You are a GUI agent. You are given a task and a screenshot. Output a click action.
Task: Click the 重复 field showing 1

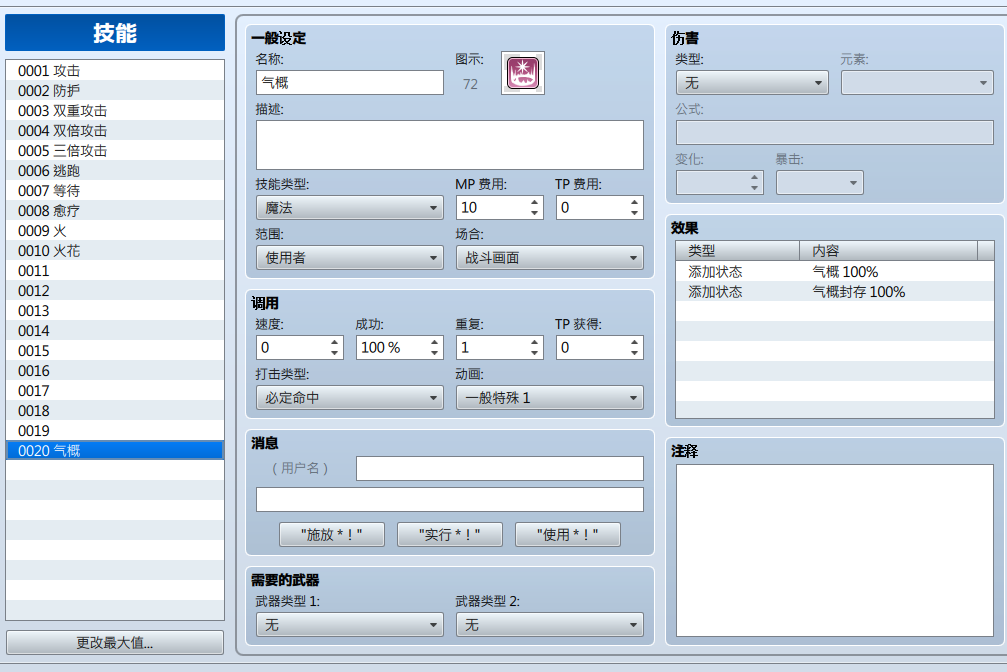coord(500,348)
